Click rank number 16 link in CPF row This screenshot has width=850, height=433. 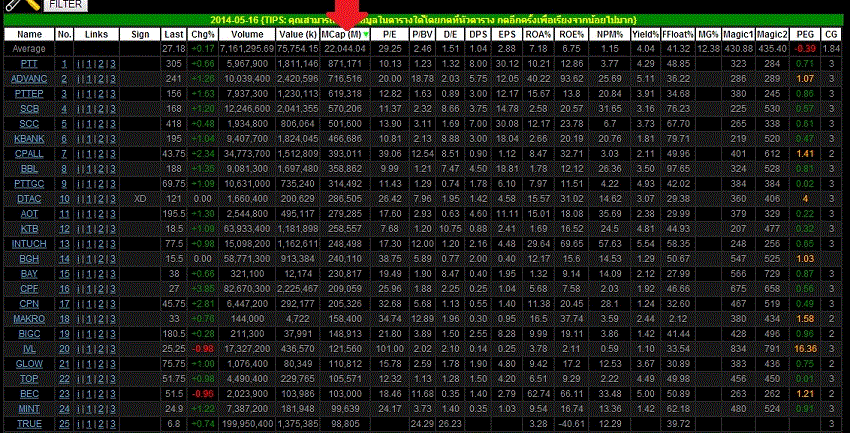pyautogui.click(x=65, y=289)
